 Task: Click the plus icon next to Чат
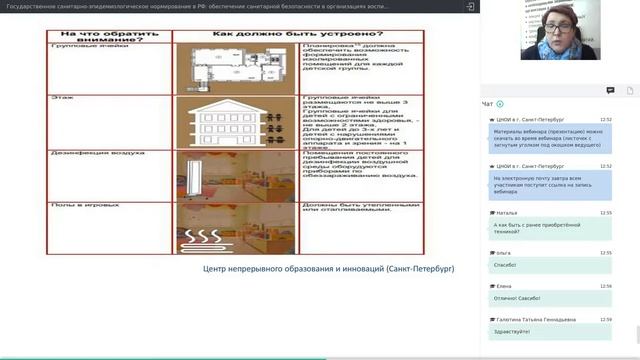(x=500, y=104)
